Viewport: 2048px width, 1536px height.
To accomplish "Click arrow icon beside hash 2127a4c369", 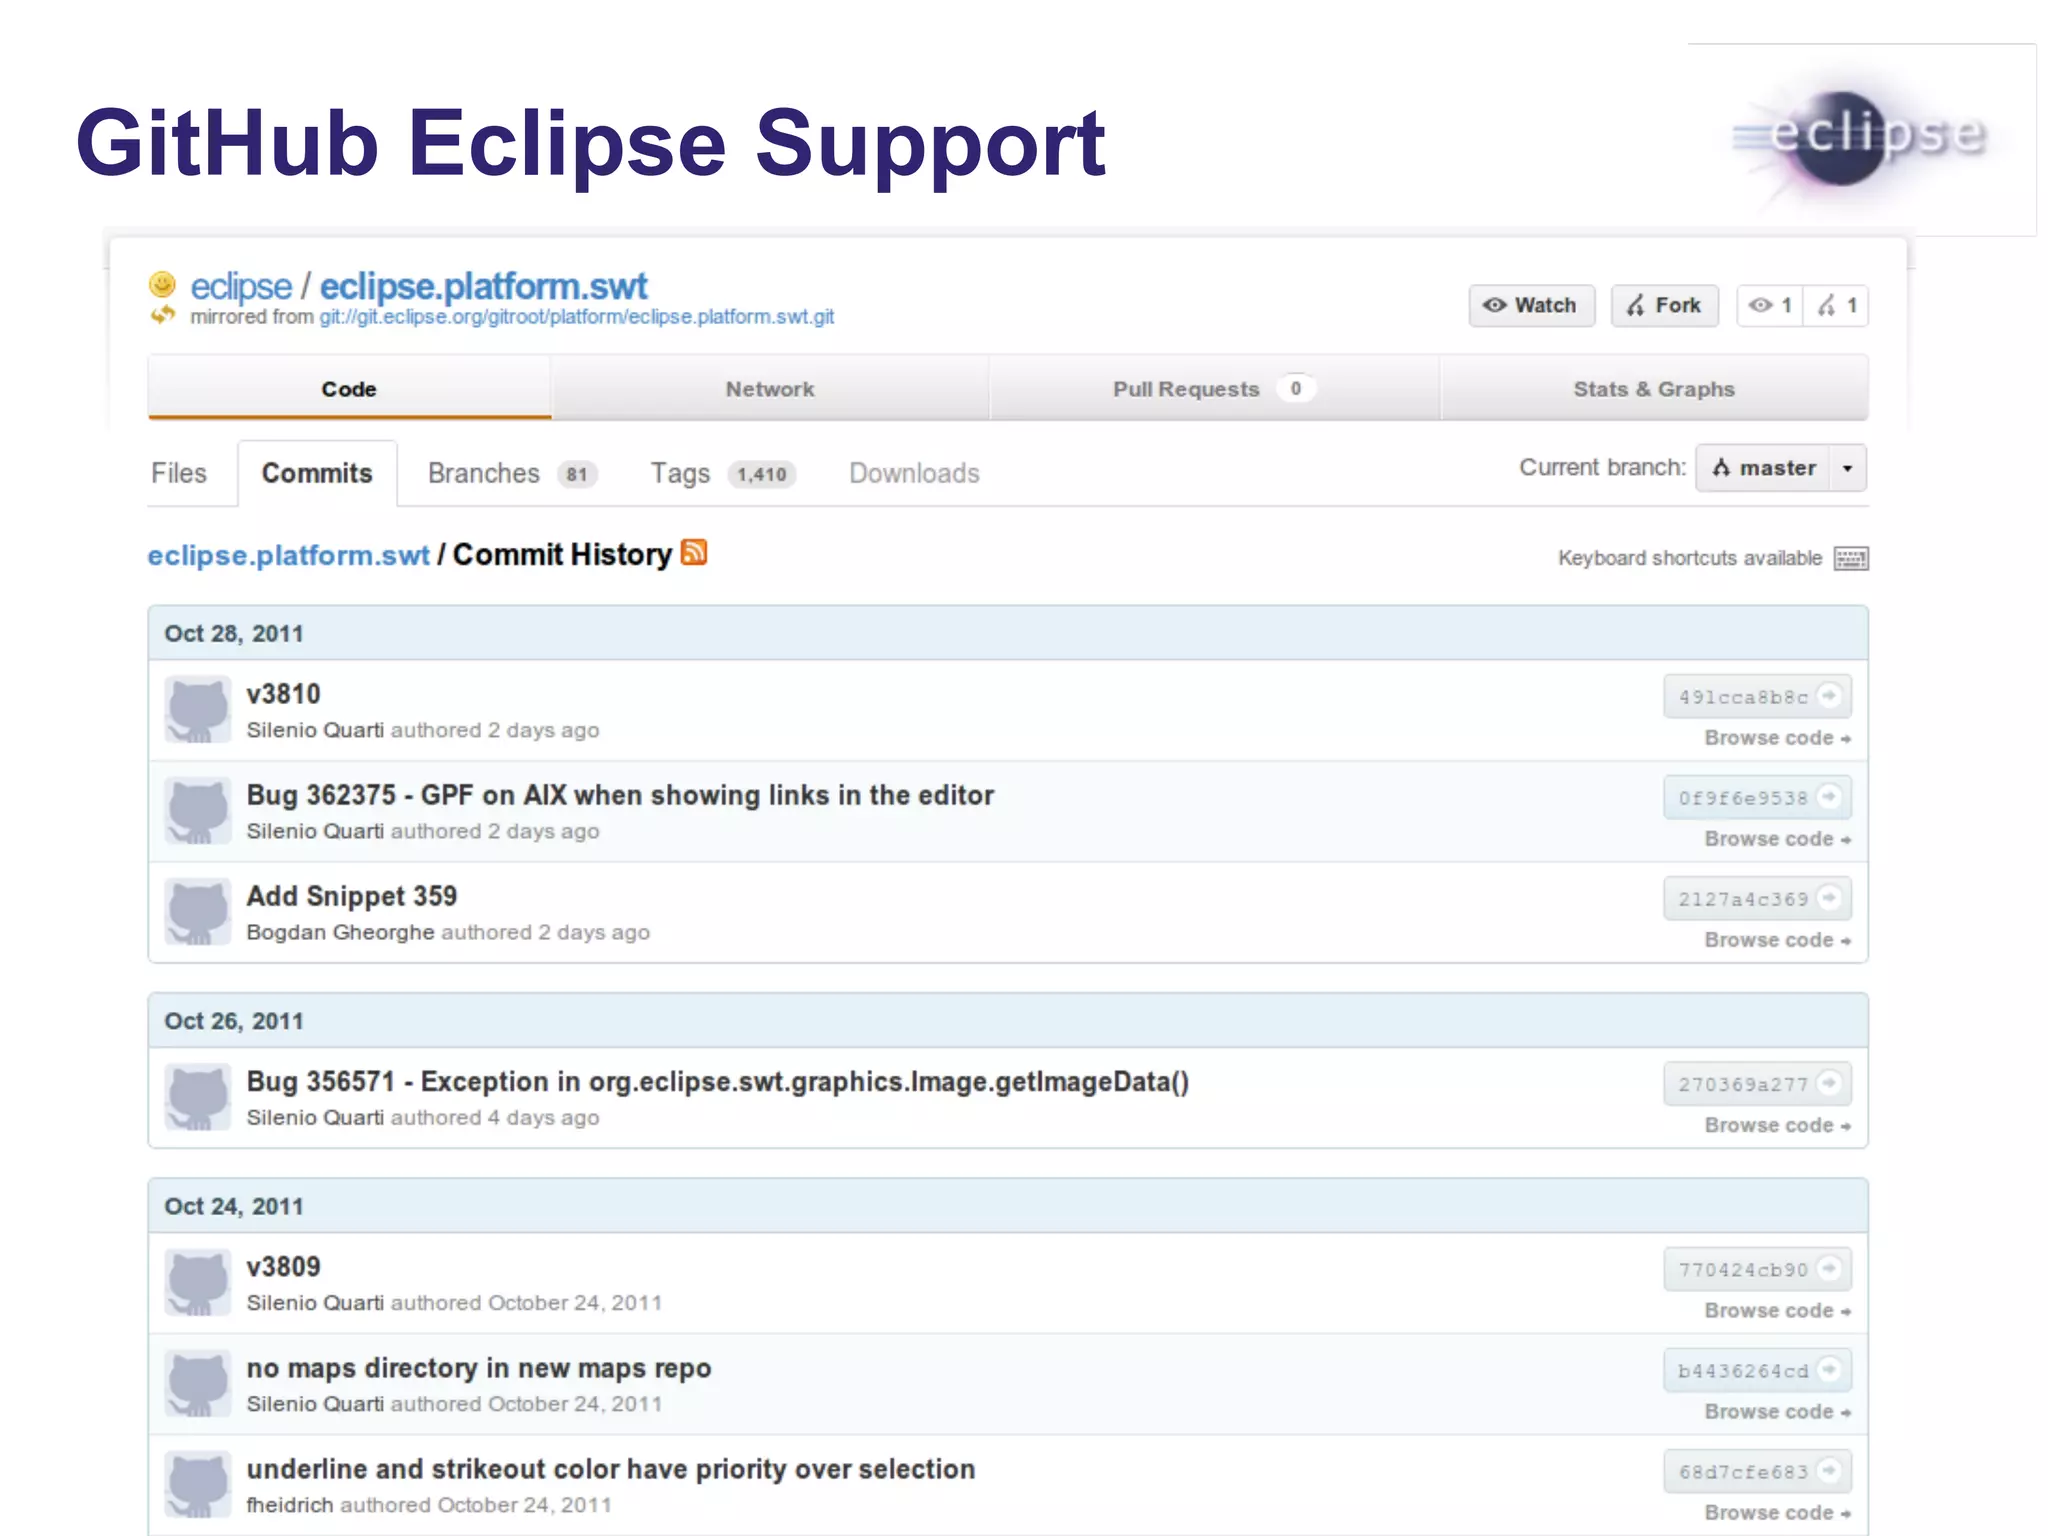I will (x=1829, y=897).
